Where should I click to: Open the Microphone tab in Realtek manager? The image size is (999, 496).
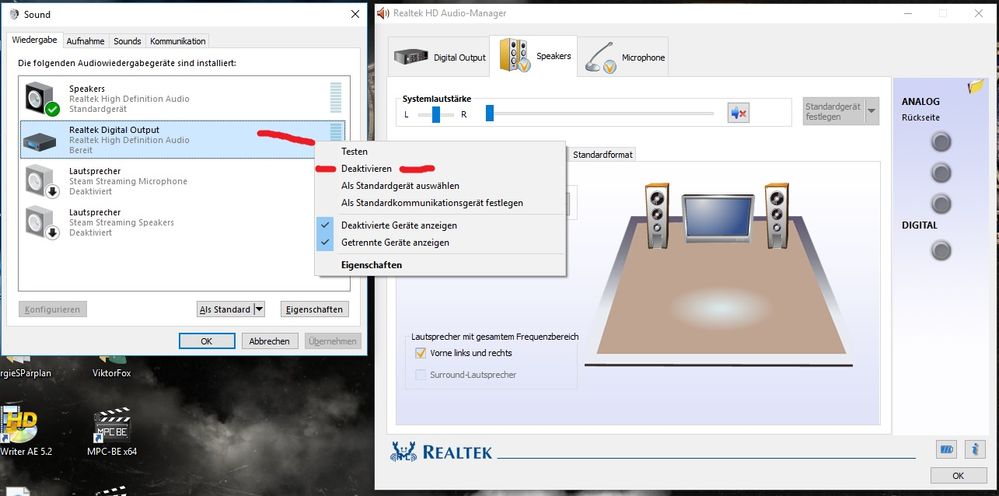pyautogui.click(x=627, y=57)
